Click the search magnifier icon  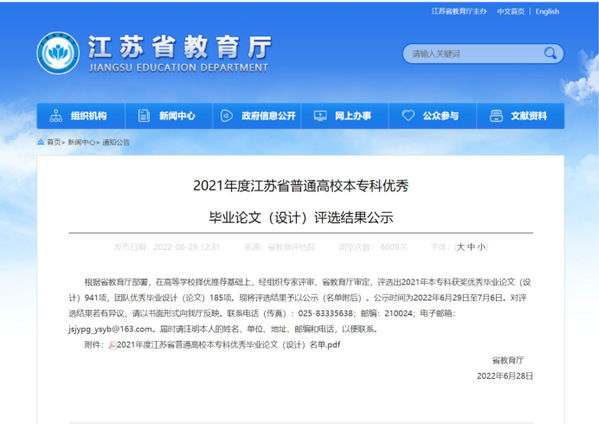pyautogui.click(x=550, y=53)
